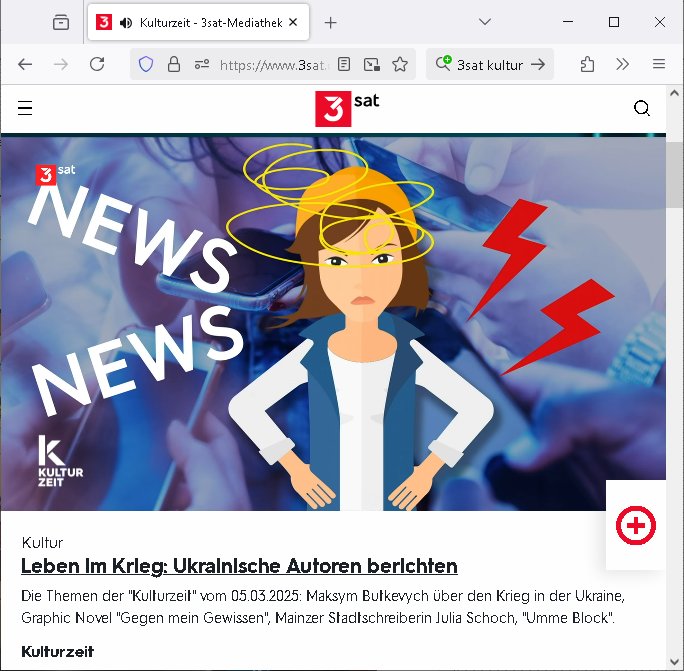Bookmark this page with the star icon
This screenshot has height=671, width=684.
(400, 64)
